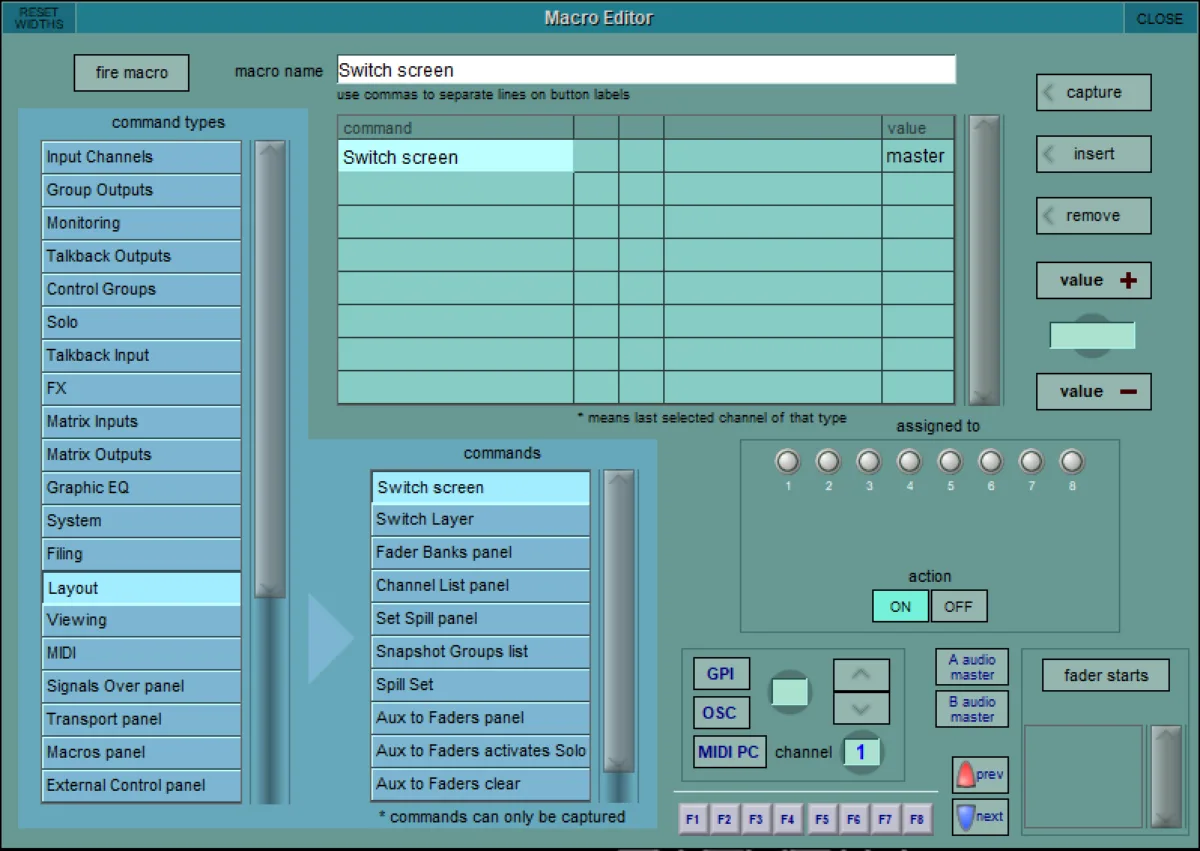Select function key F4
This screenshot has width=1200, height=851.
[788, 820]
